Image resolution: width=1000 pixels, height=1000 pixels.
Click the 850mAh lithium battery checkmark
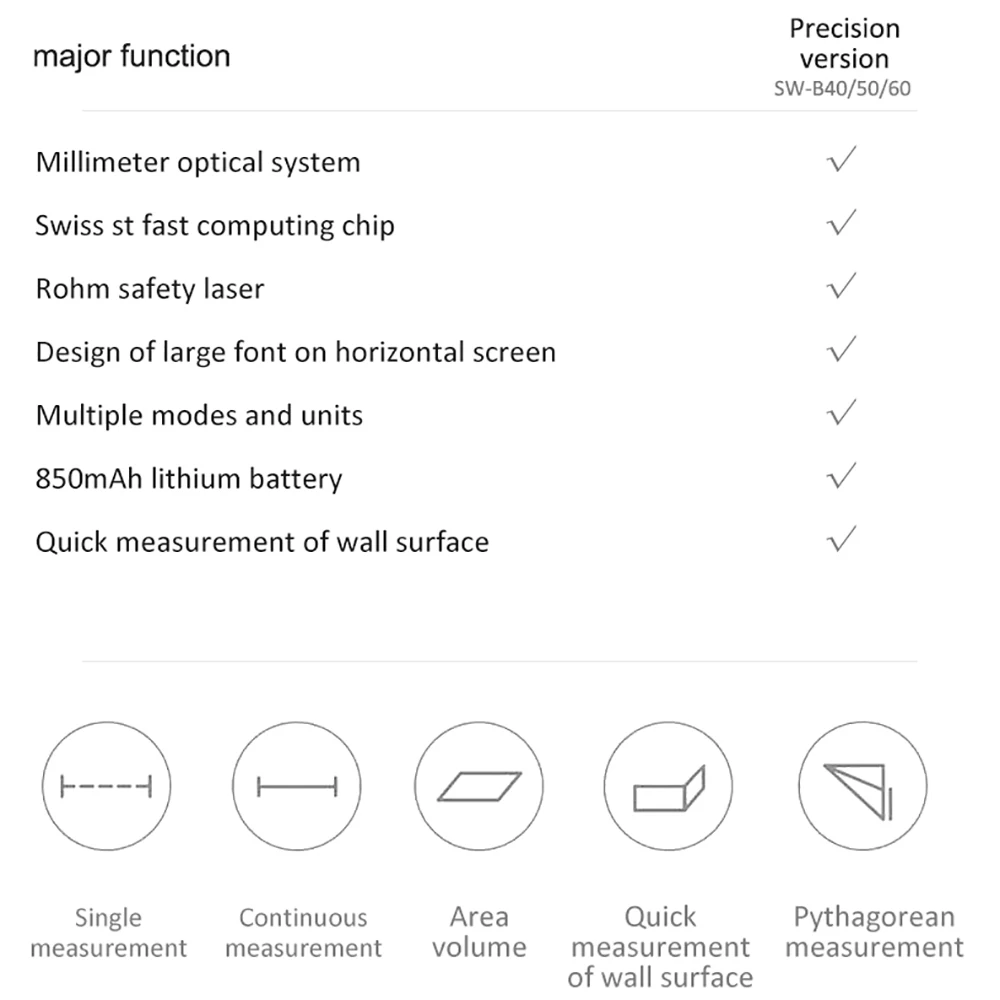(x=843, y=477)
